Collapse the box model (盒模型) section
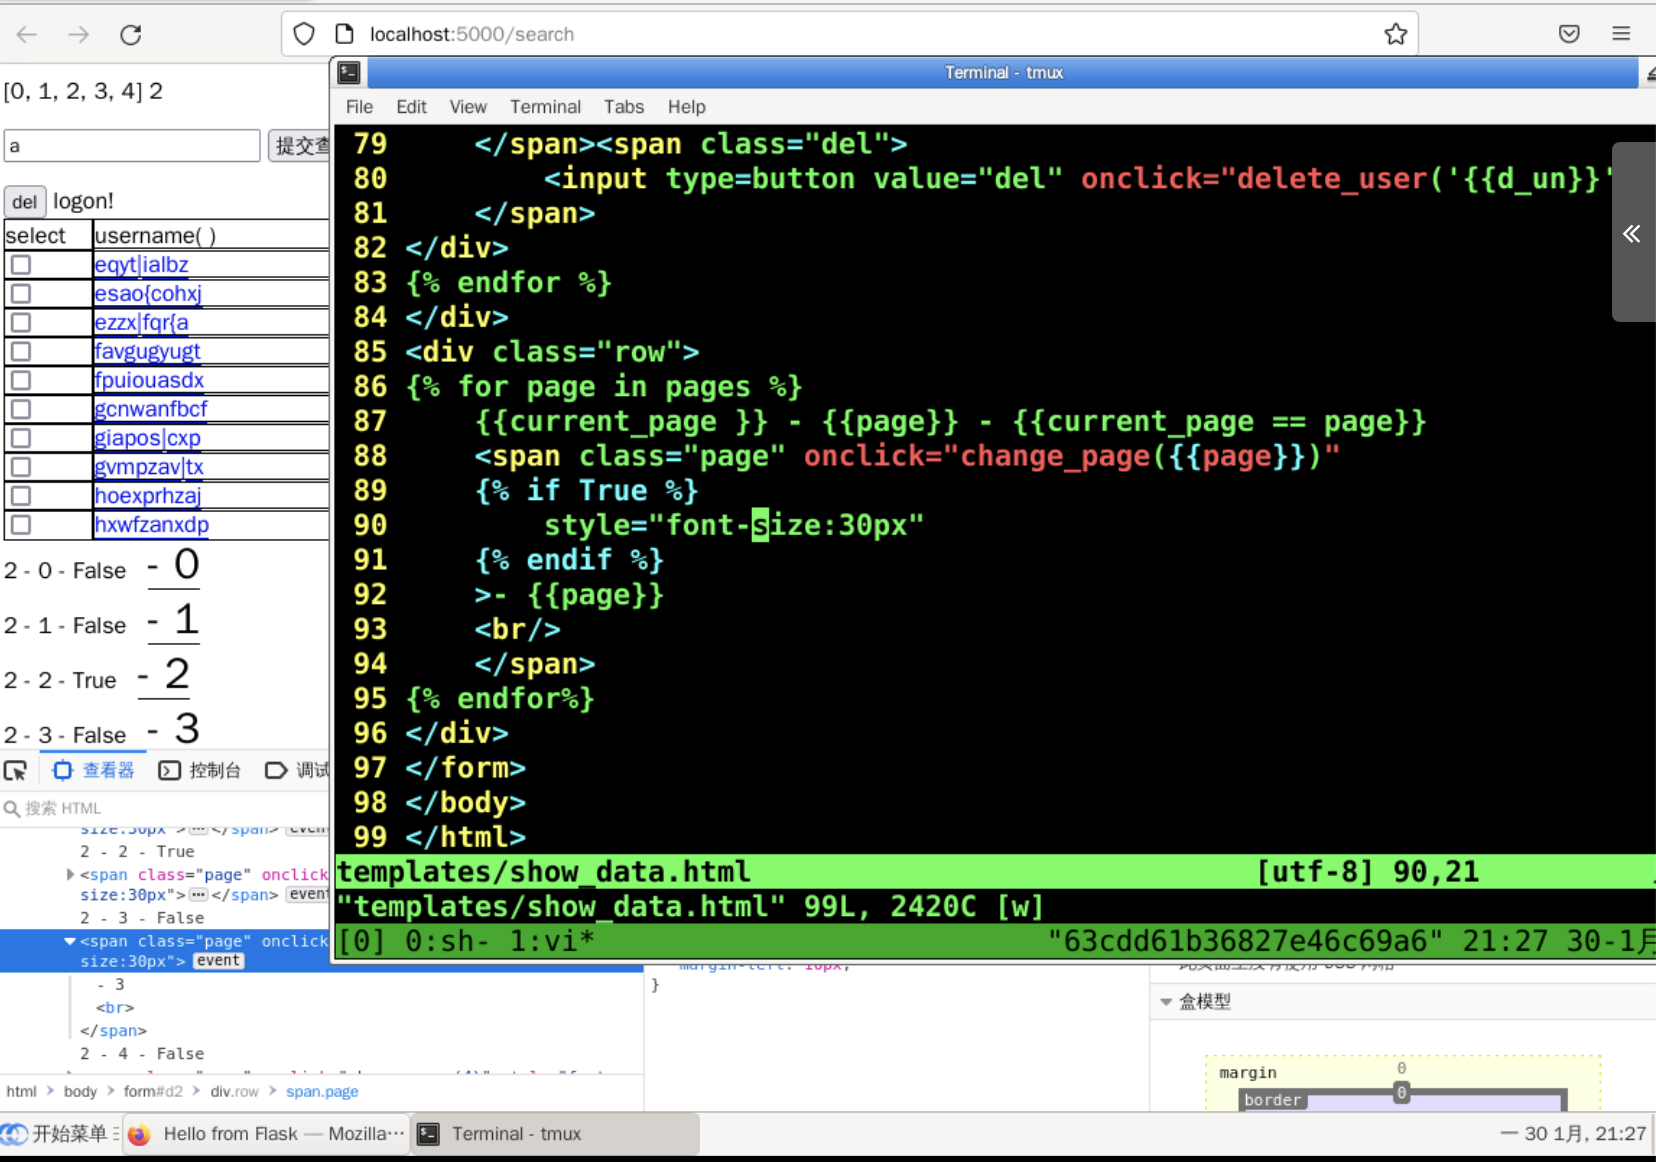 point(1166,1002)
